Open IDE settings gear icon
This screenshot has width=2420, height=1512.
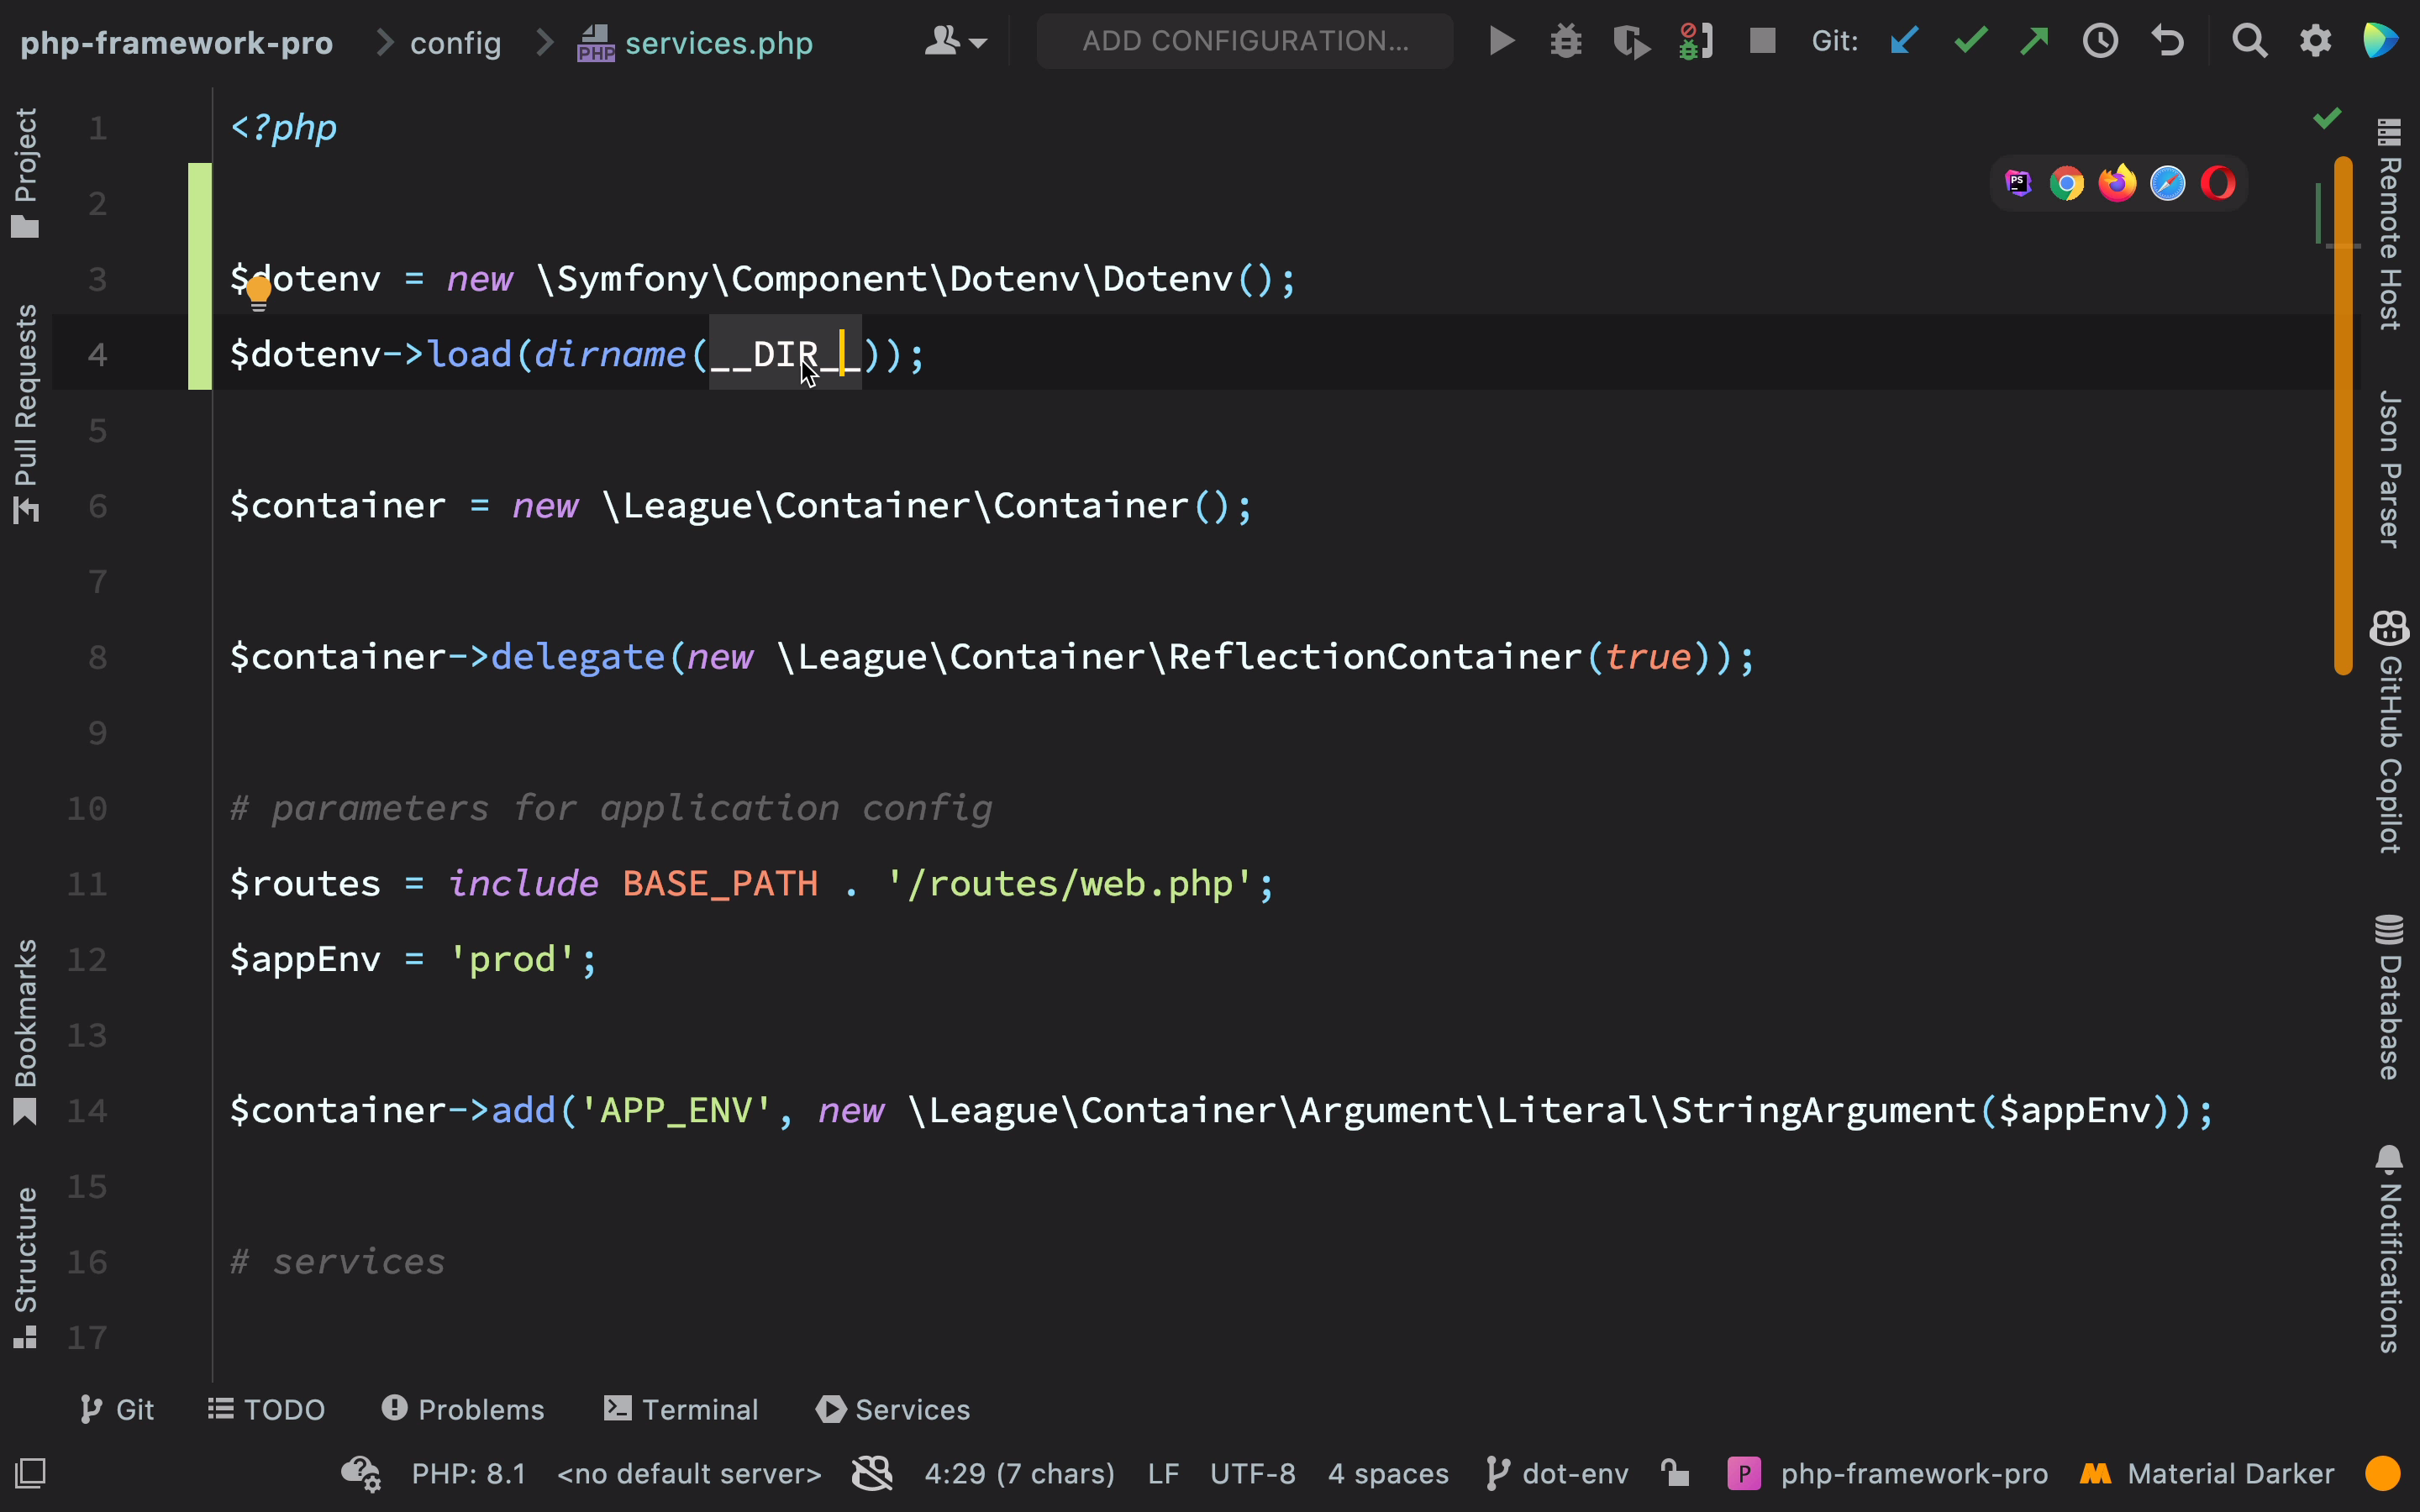click(x=2316, y=41)
